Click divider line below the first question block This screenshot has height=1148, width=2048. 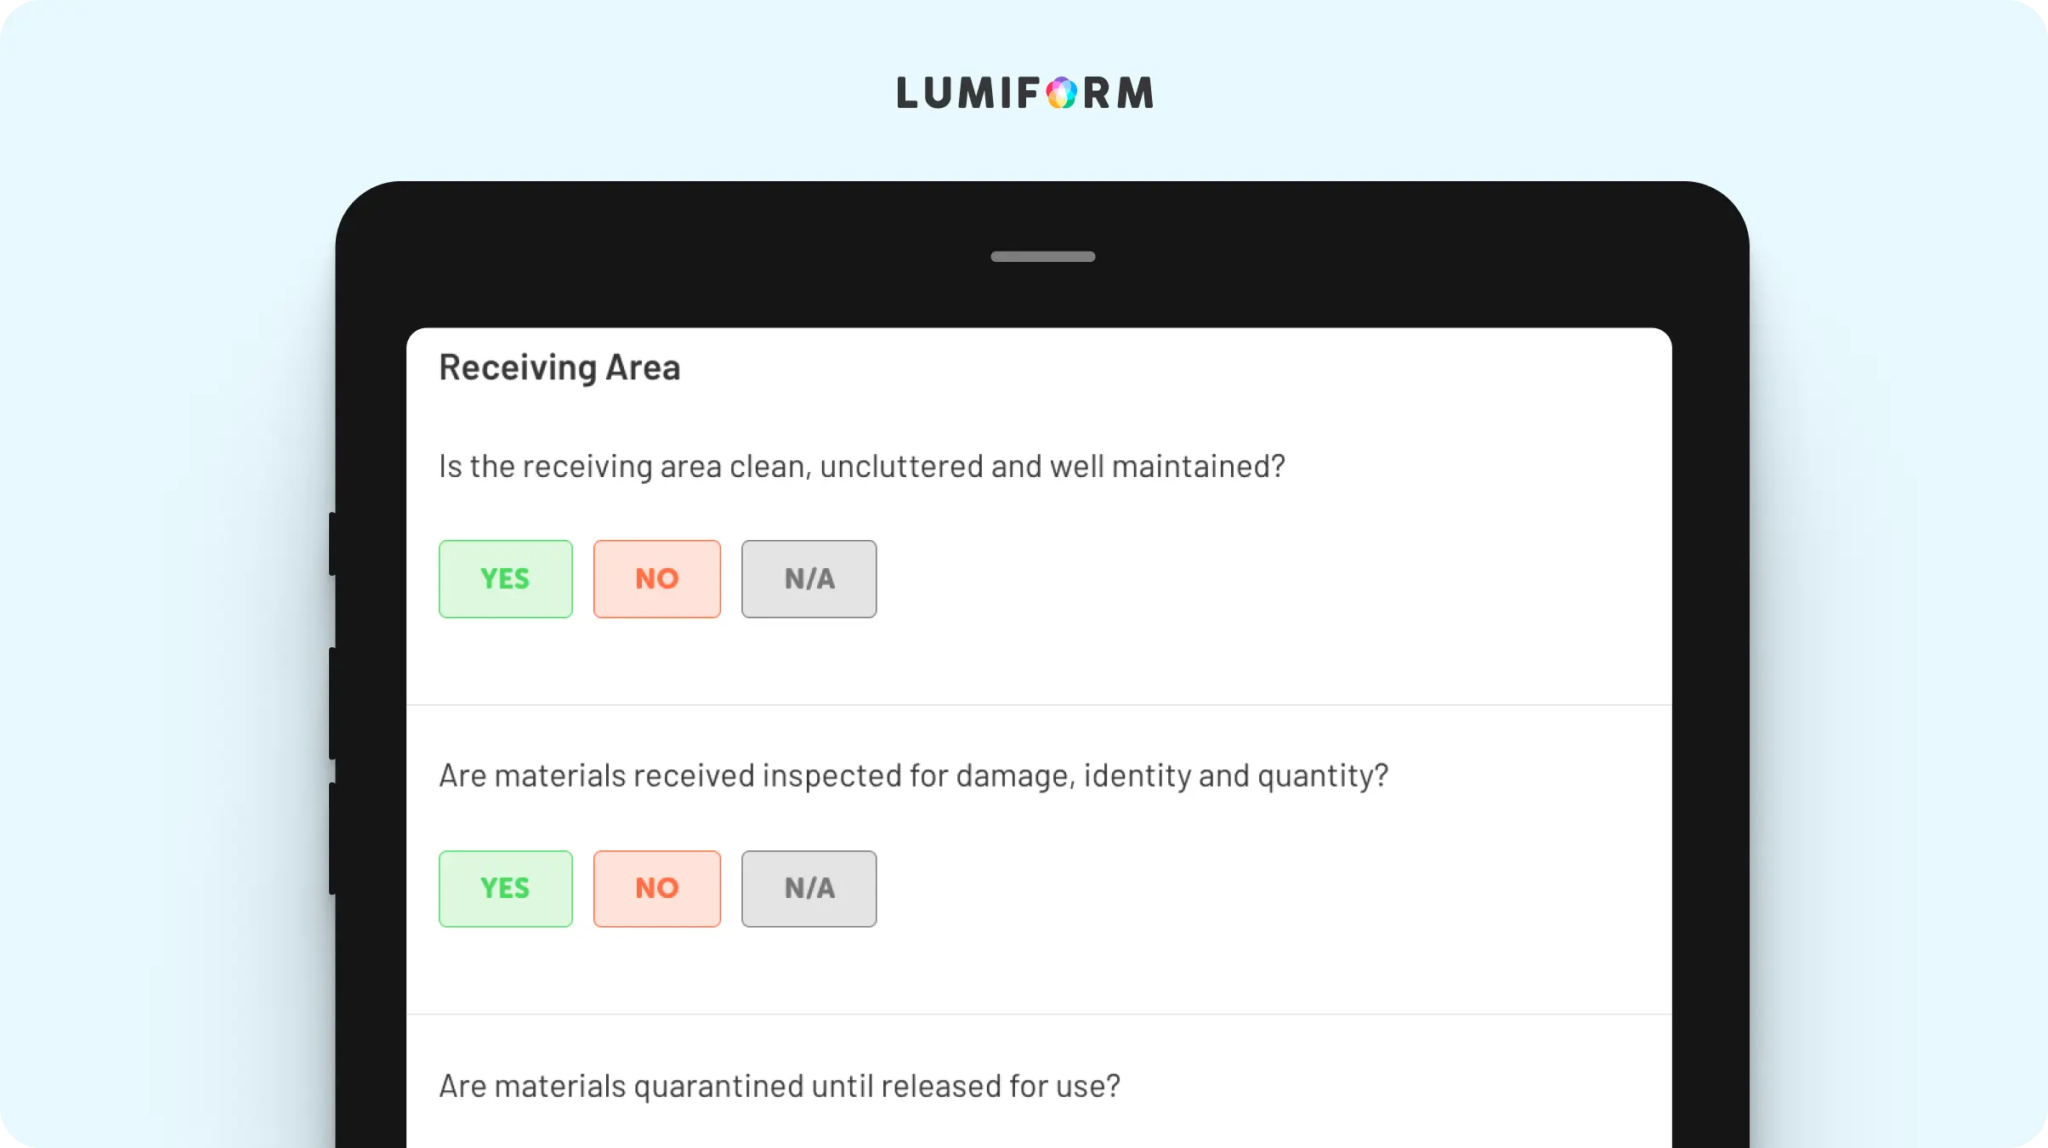coord(1039,705)
